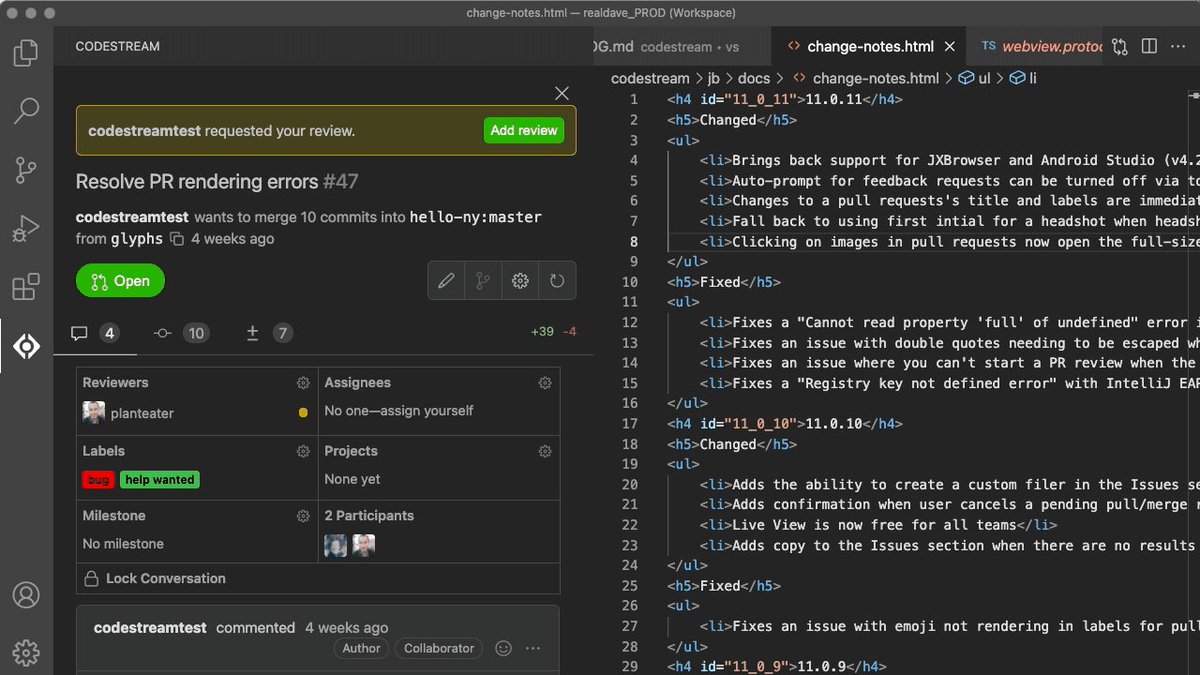This screenshot has height=675, width=1200.
Task: Open the Reviewers gear settings
Action: point(303,383)
